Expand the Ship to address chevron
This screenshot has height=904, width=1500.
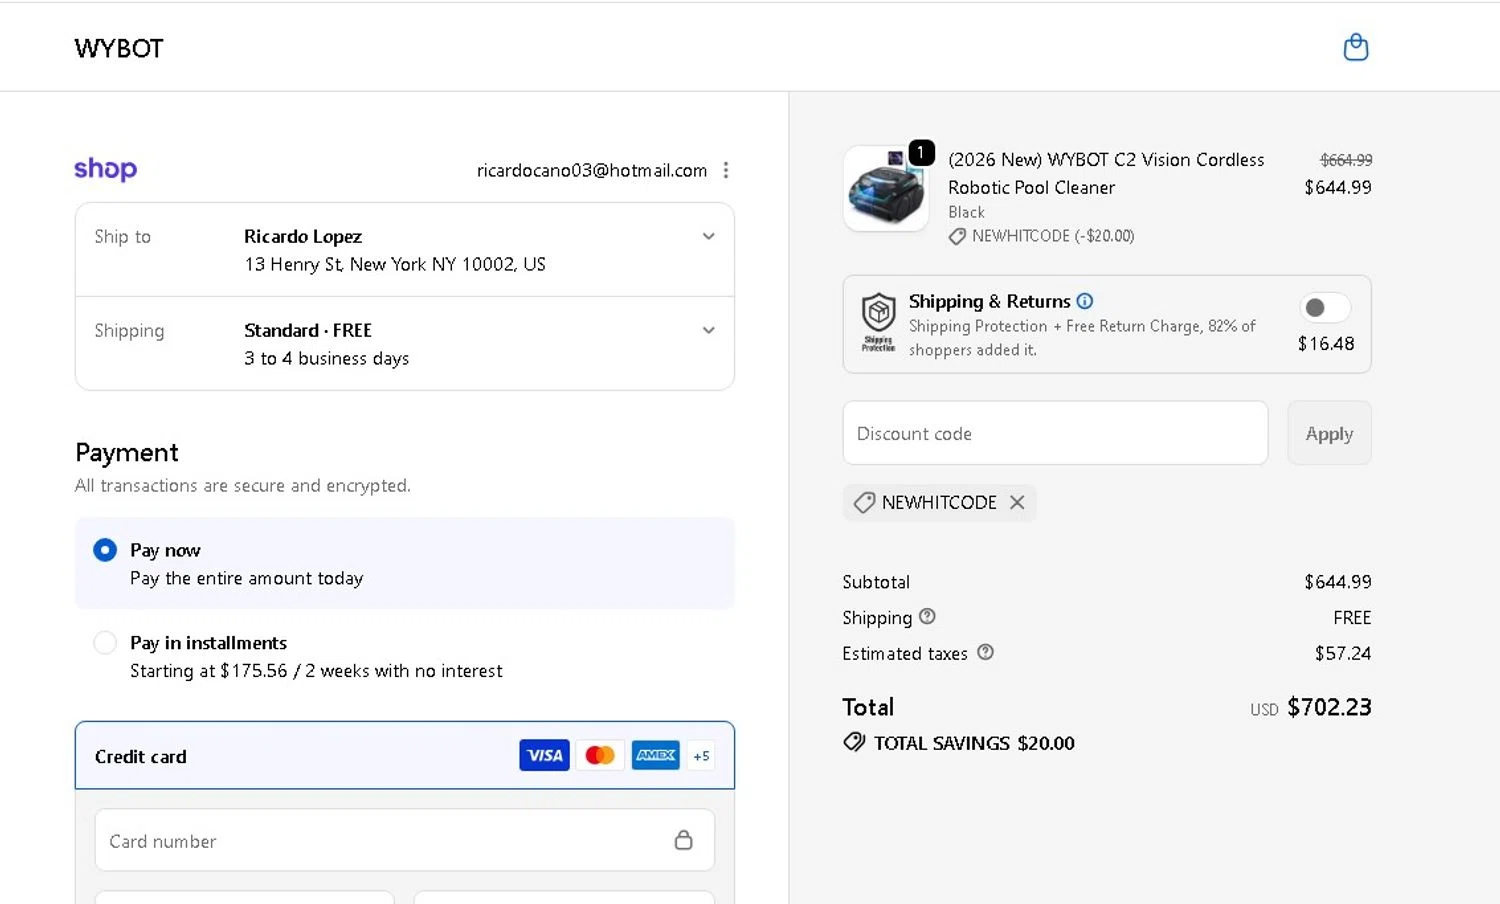coord(708,237)
